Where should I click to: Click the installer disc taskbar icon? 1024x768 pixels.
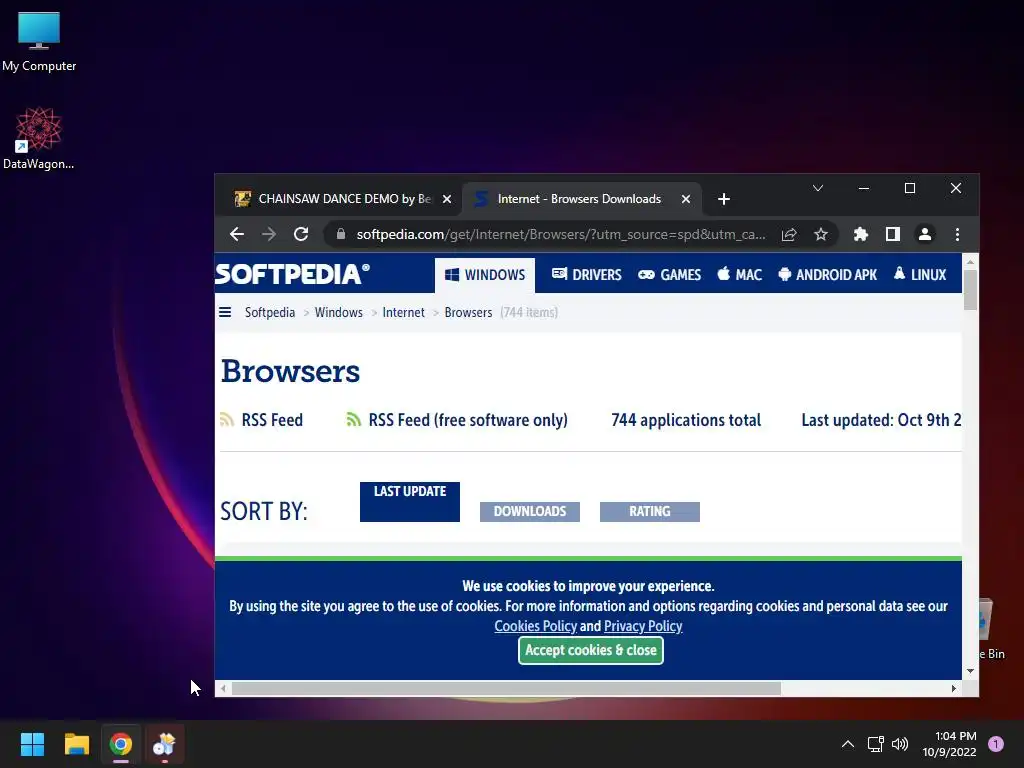[x=164, y=744]
